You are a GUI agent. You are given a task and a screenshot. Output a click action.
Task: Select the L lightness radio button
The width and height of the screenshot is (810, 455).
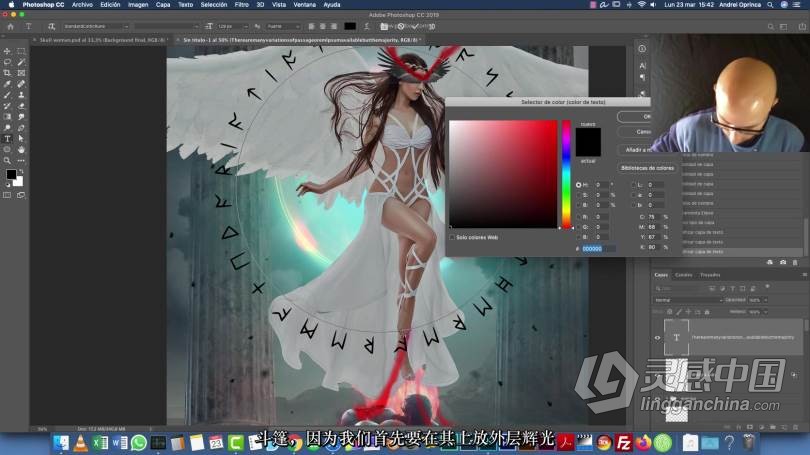634,185
